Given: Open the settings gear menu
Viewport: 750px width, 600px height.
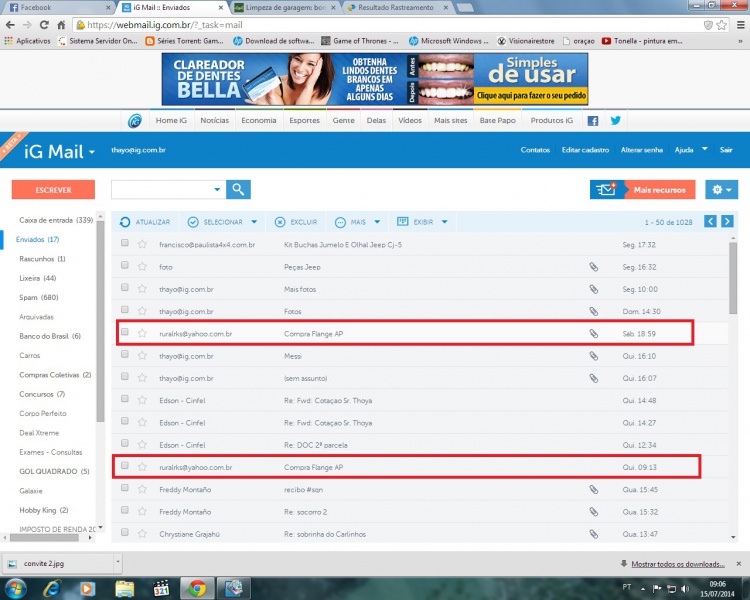Looking at the screenshot, I should [x=721, y=190].
